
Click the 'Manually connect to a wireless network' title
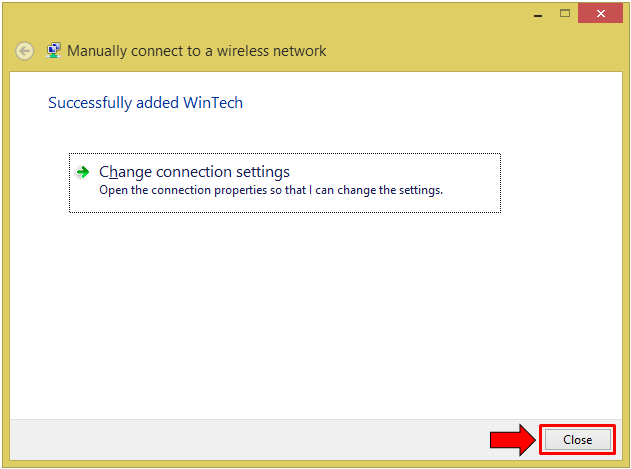point(196,51)
